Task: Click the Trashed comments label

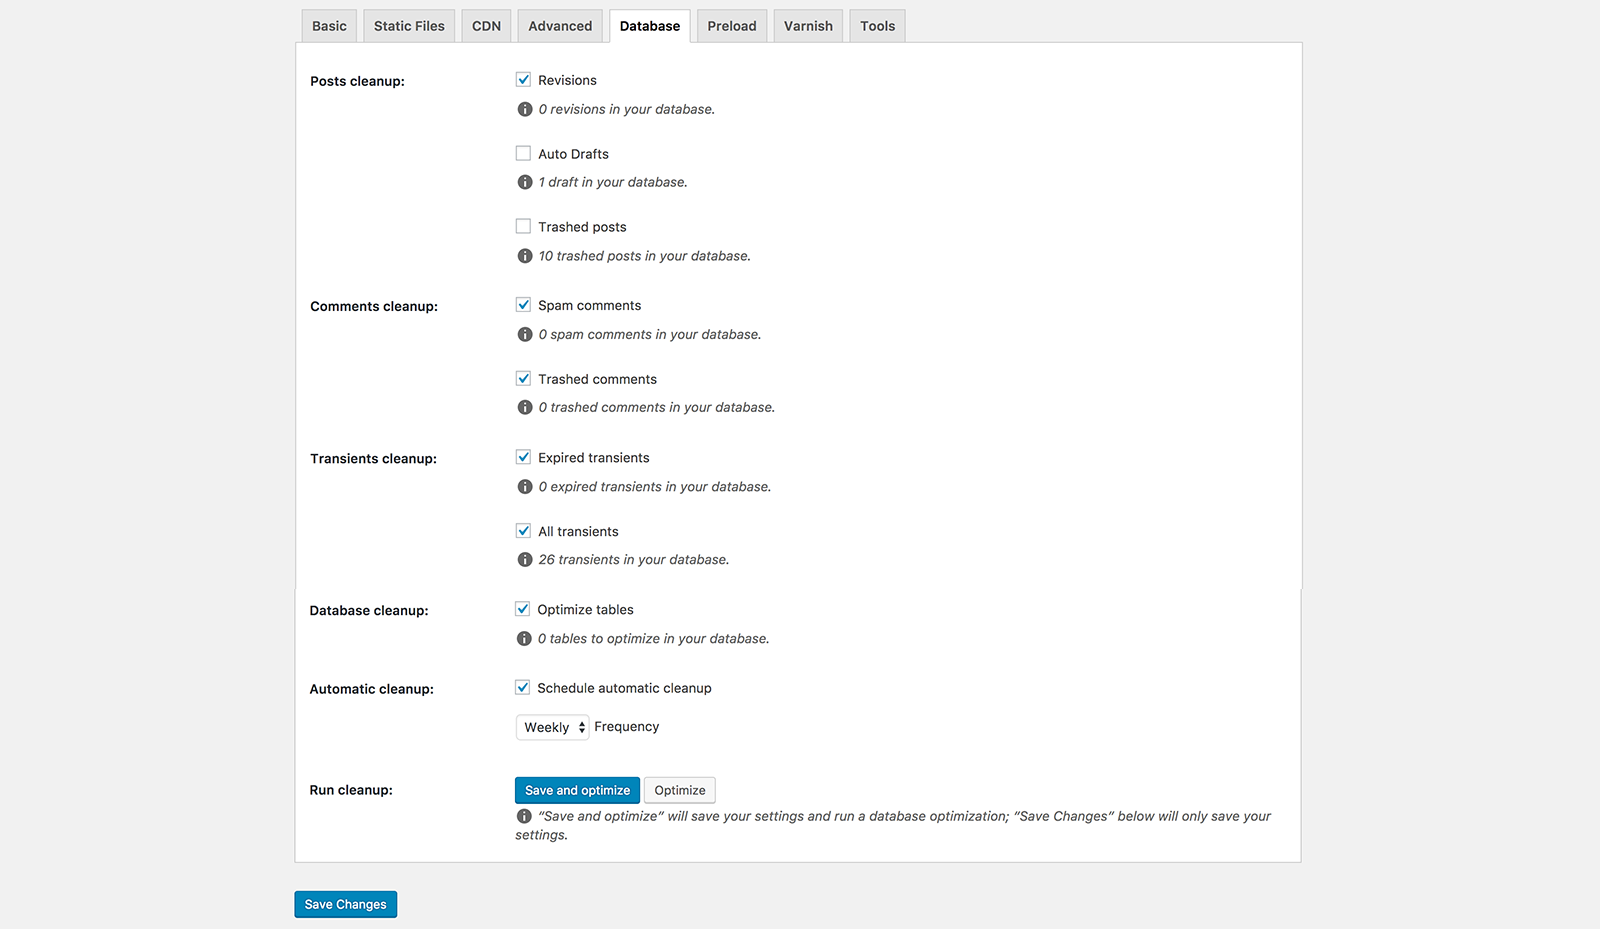Action: 597,379
